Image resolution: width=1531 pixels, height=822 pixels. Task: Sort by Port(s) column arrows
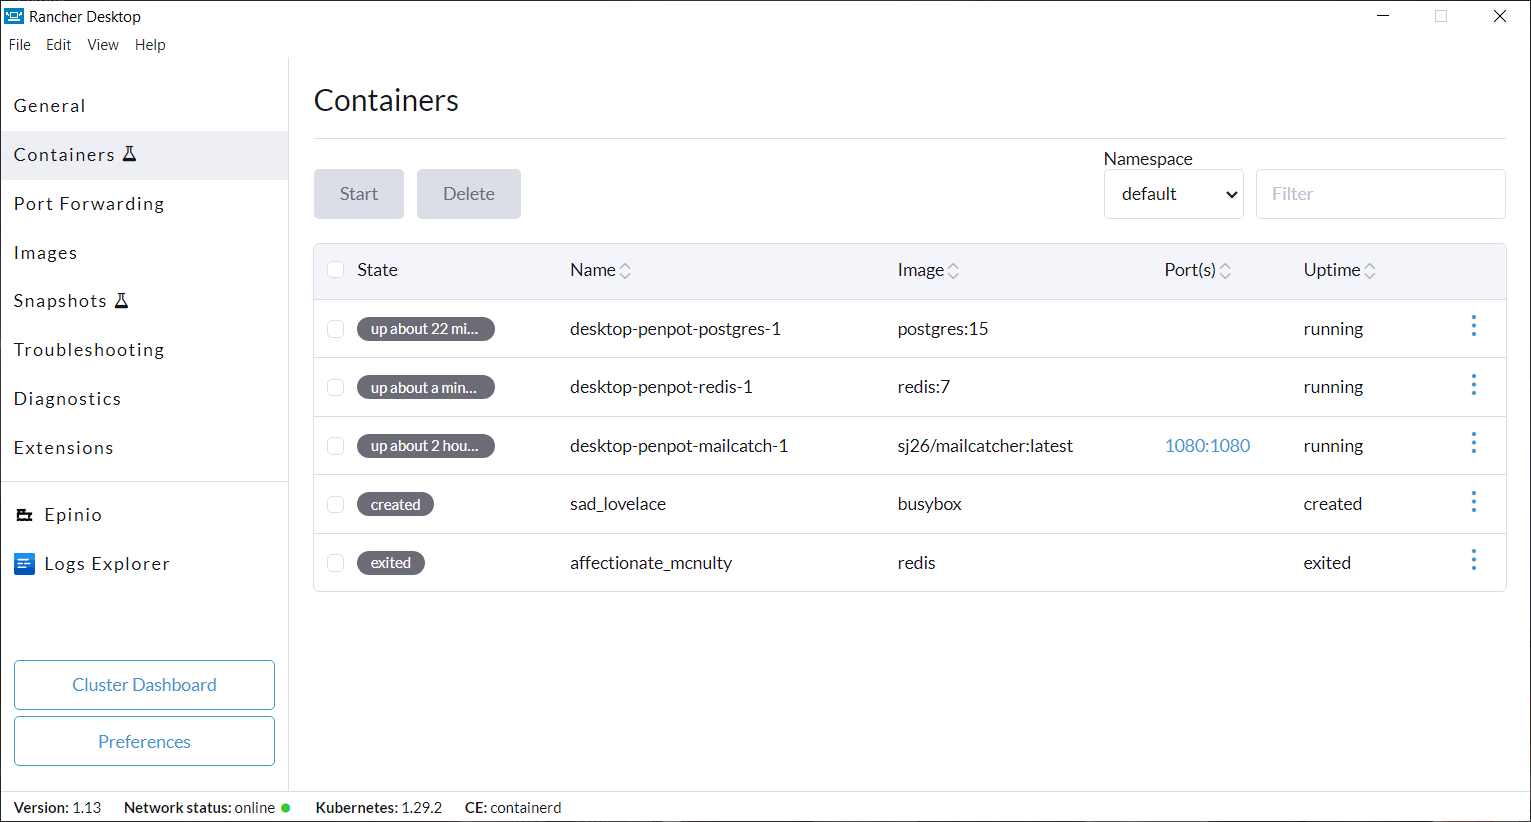(x=1225, y=270)
